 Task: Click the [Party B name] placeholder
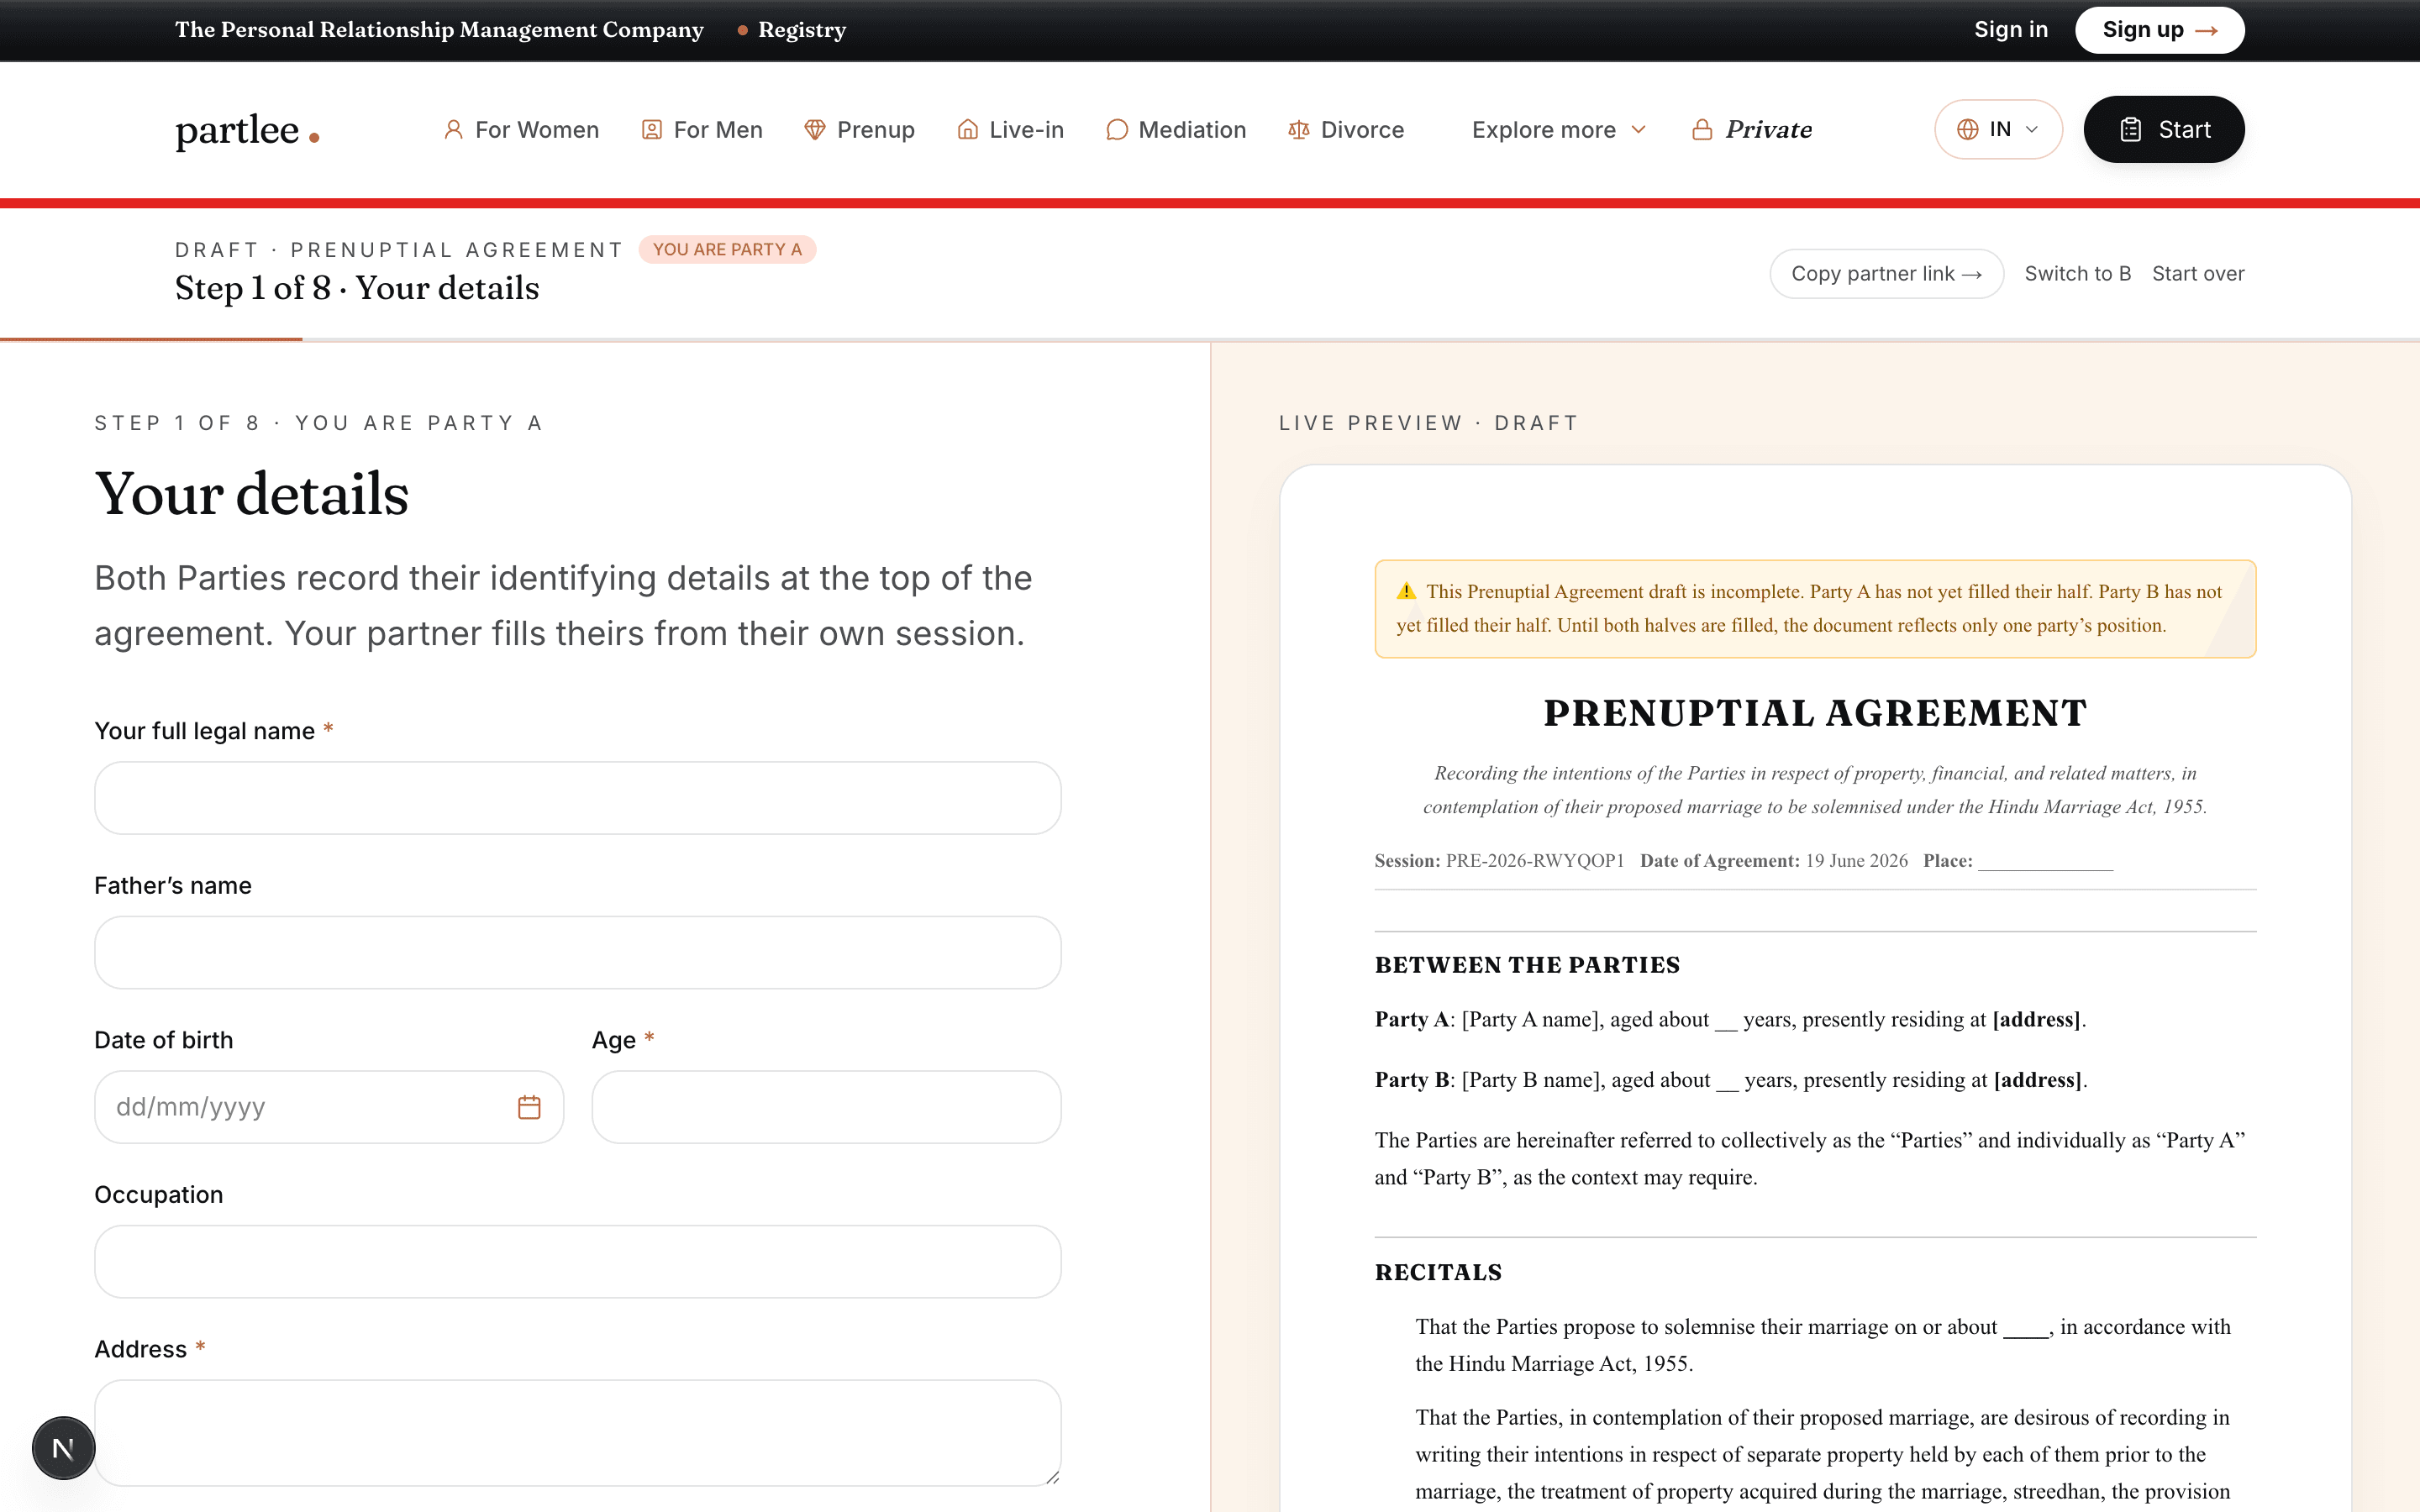tap(1530, 1080)
